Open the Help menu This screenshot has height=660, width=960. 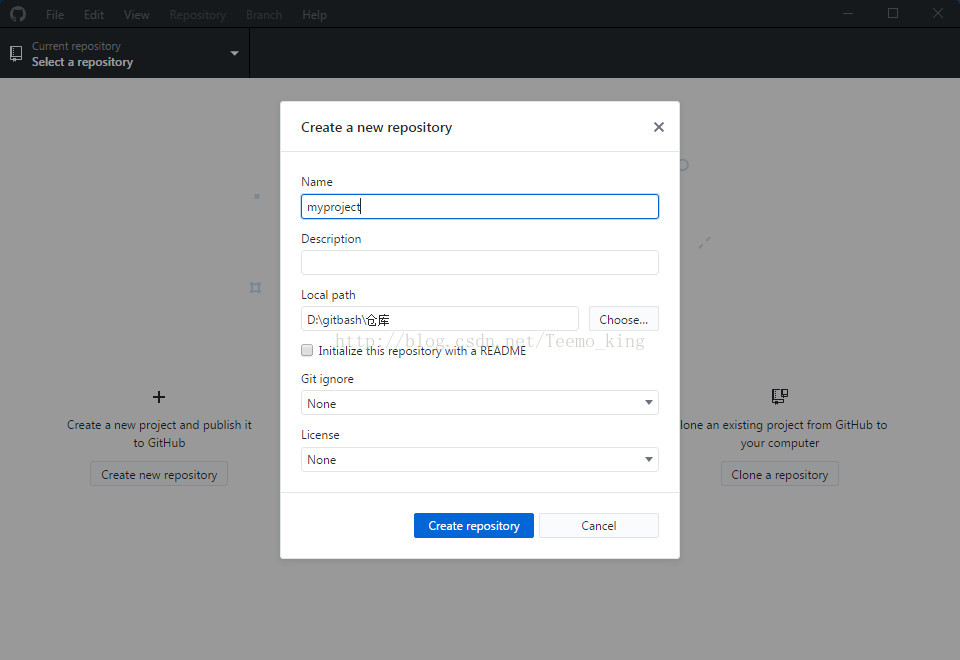(314, 15)
